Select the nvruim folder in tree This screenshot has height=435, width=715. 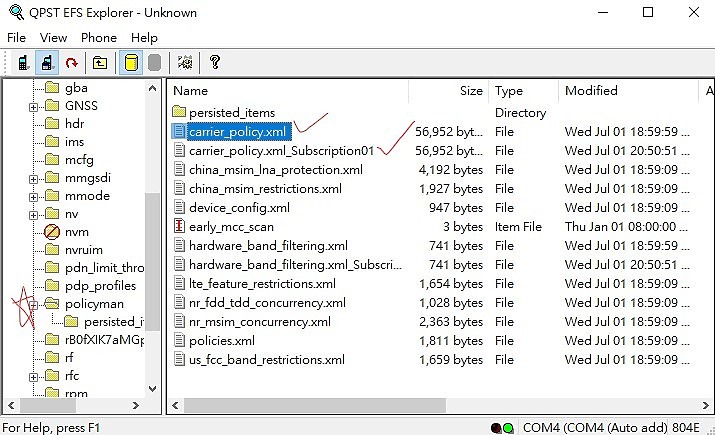(x=83, y=250)
